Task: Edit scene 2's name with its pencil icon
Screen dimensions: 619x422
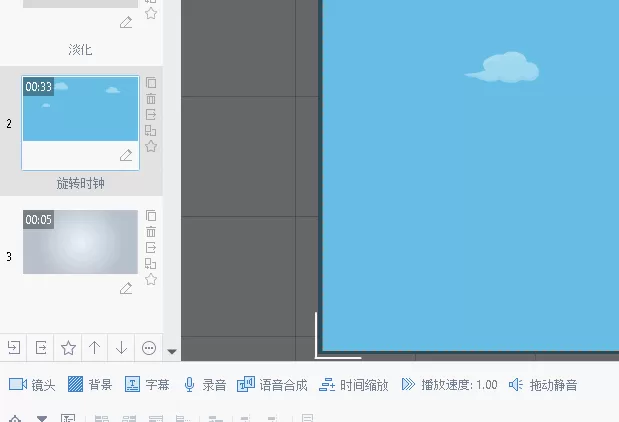Action: (126, 155)
